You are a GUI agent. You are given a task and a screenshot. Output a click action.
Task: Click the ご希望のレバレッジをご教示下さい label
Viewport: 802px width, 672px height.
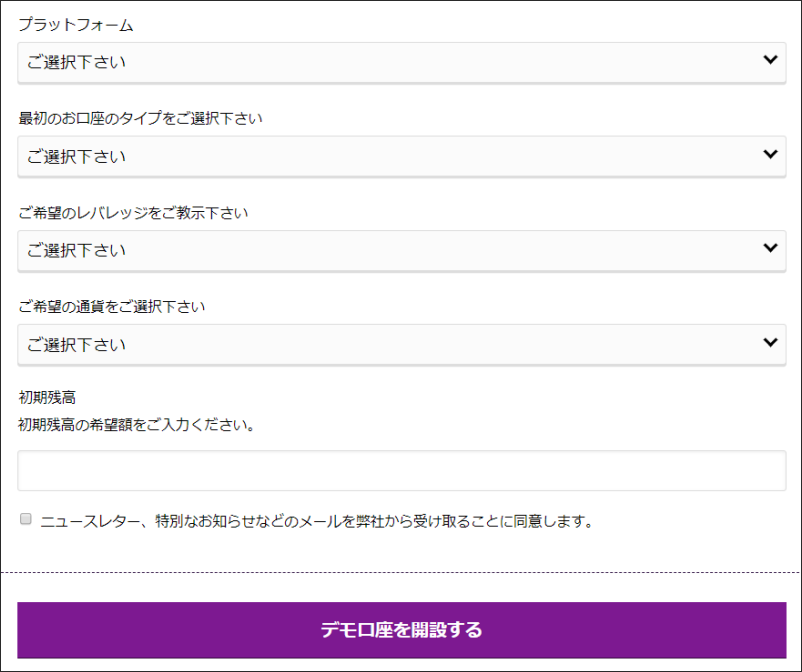(133, 213)
